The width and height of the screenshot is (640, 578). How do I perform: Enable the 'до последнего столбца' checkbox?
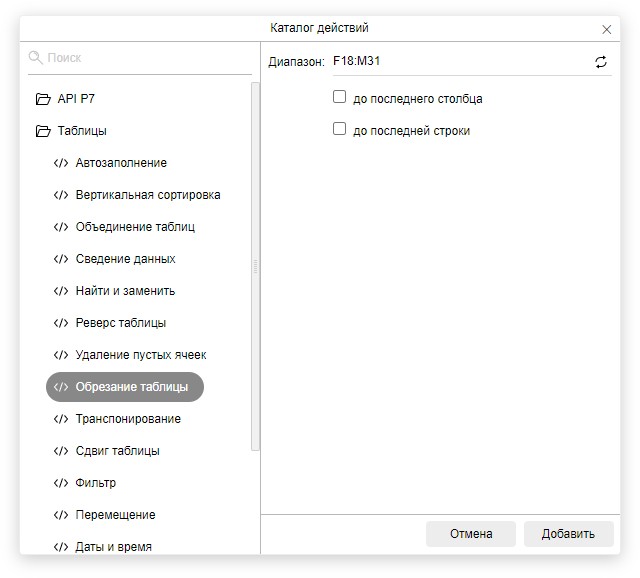click(x=340, y=98)
